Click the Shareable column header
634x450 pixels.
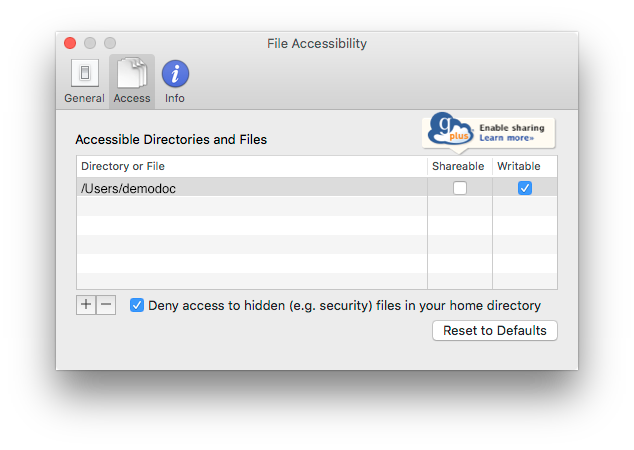click(460, 166)
